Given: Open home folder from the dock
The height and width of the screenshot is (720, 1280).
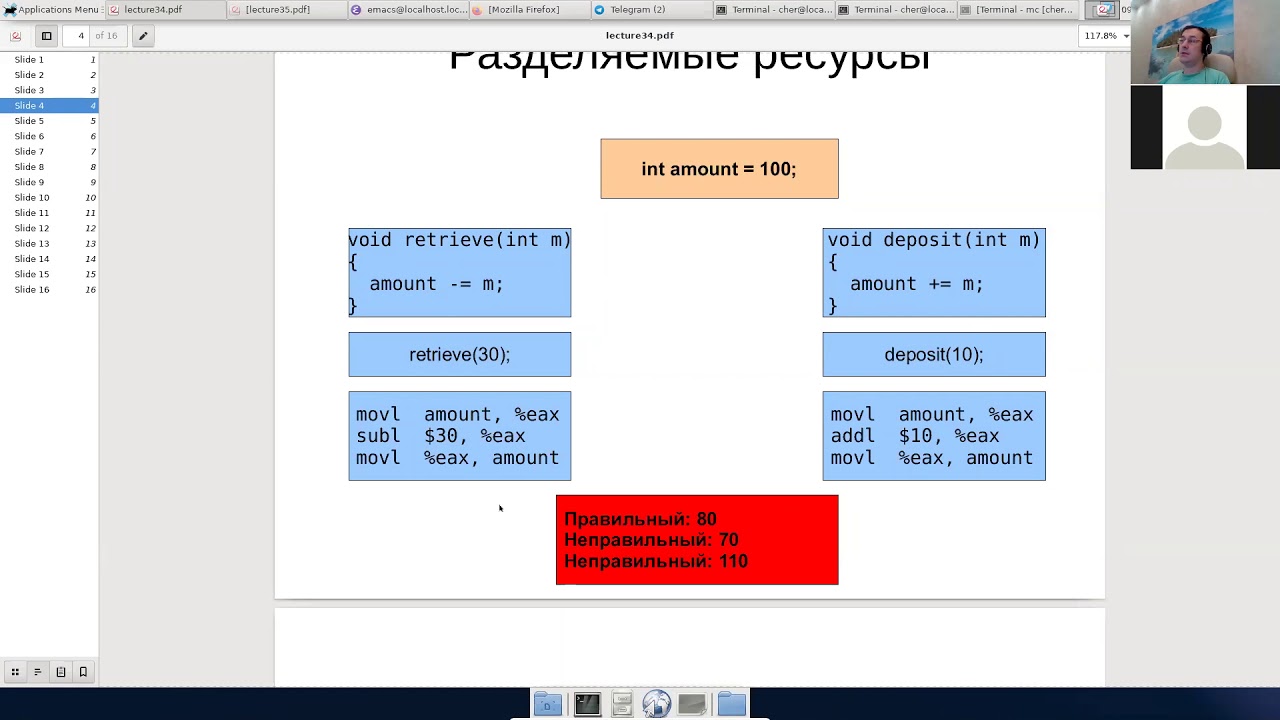Looking at the screenshot, I should point(548,704).
